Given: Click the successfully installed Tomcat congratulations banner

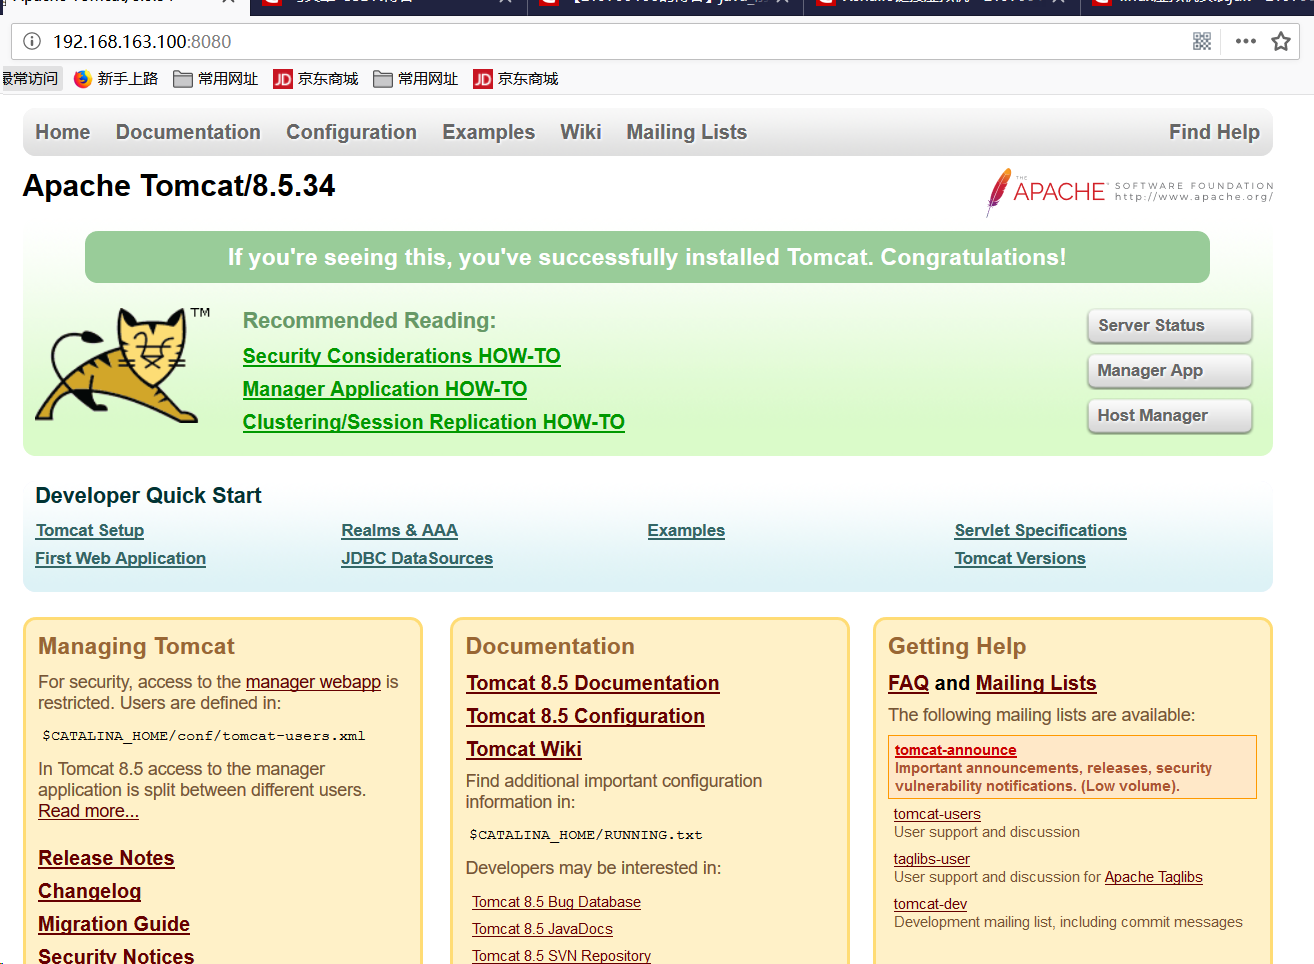Looking at the screenshot, I should coord(647,257).
